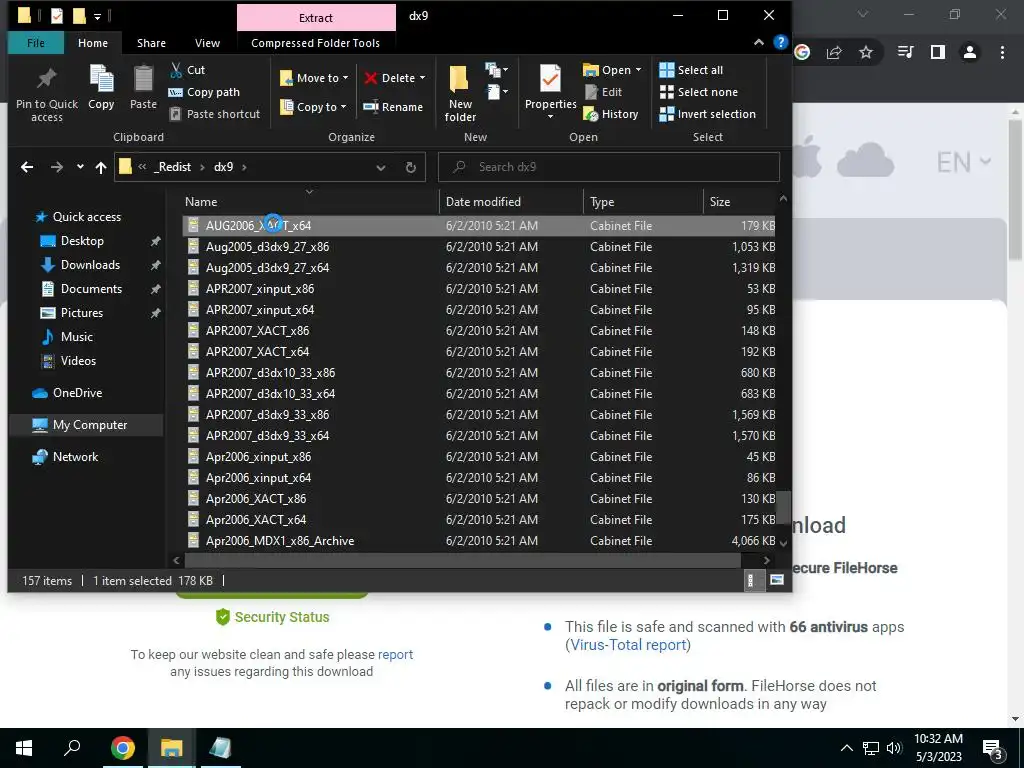Switch to details view layout icon

tap(750, 580)
